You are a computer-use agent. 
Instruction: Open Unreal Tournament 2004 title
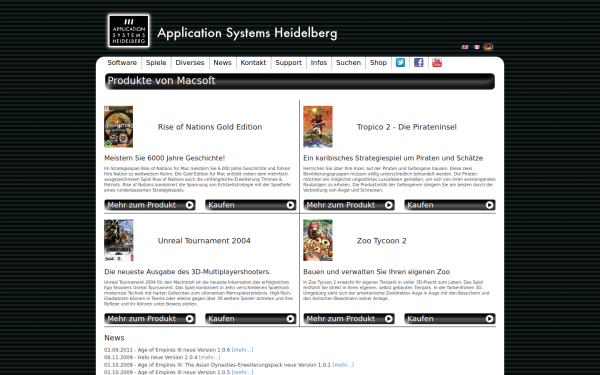click(x=204, y=241)
